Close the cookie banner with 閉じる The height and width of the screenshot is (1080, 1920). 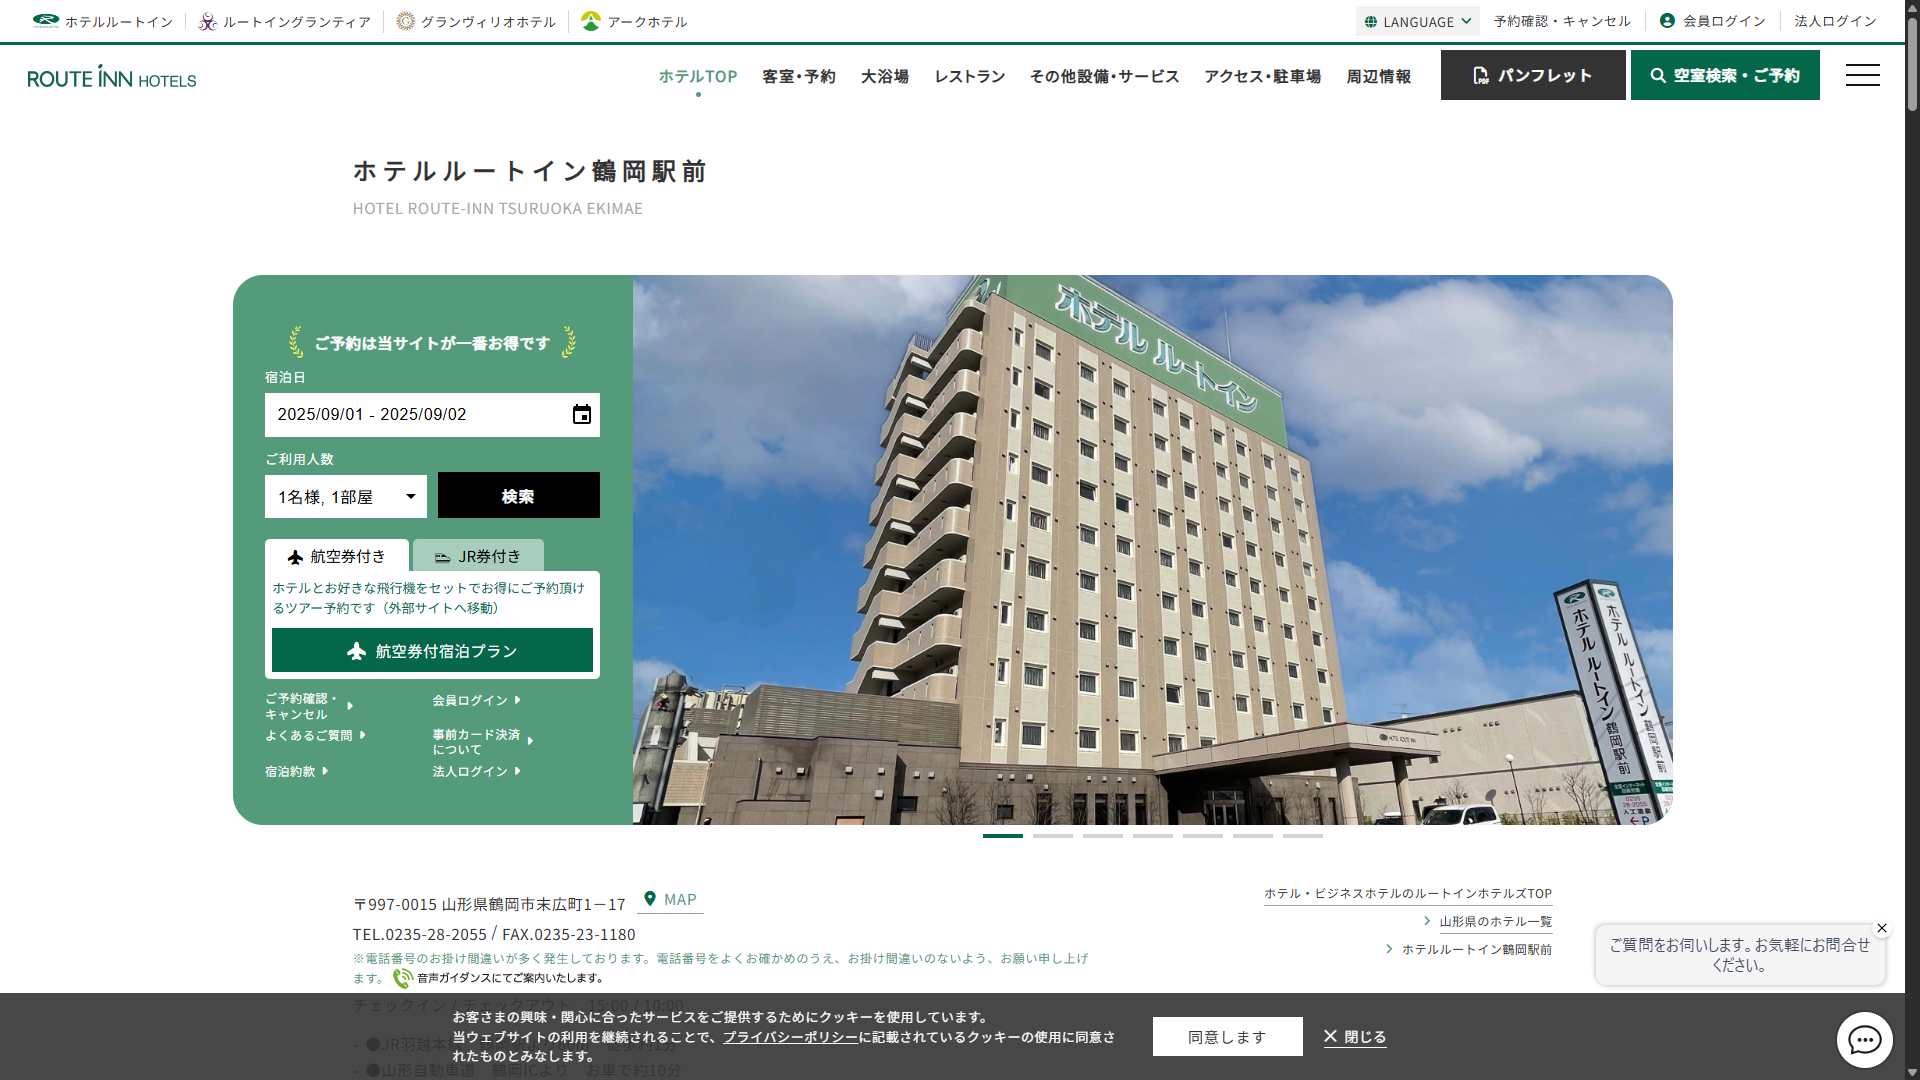[1355, 1037]
